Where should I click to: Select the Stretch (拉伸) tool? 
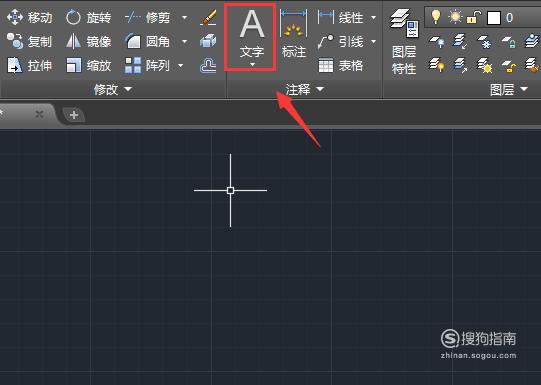(30, 65)
